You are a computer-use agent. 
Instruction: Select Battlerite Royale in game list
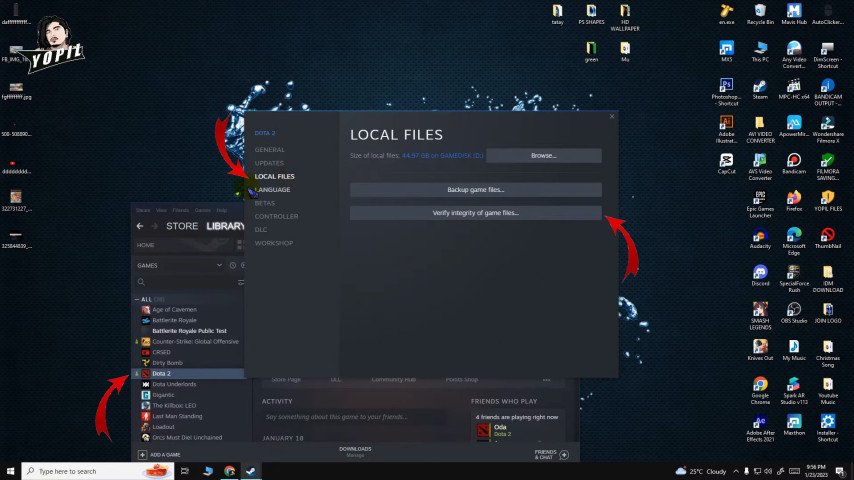[x=174, y=320]
